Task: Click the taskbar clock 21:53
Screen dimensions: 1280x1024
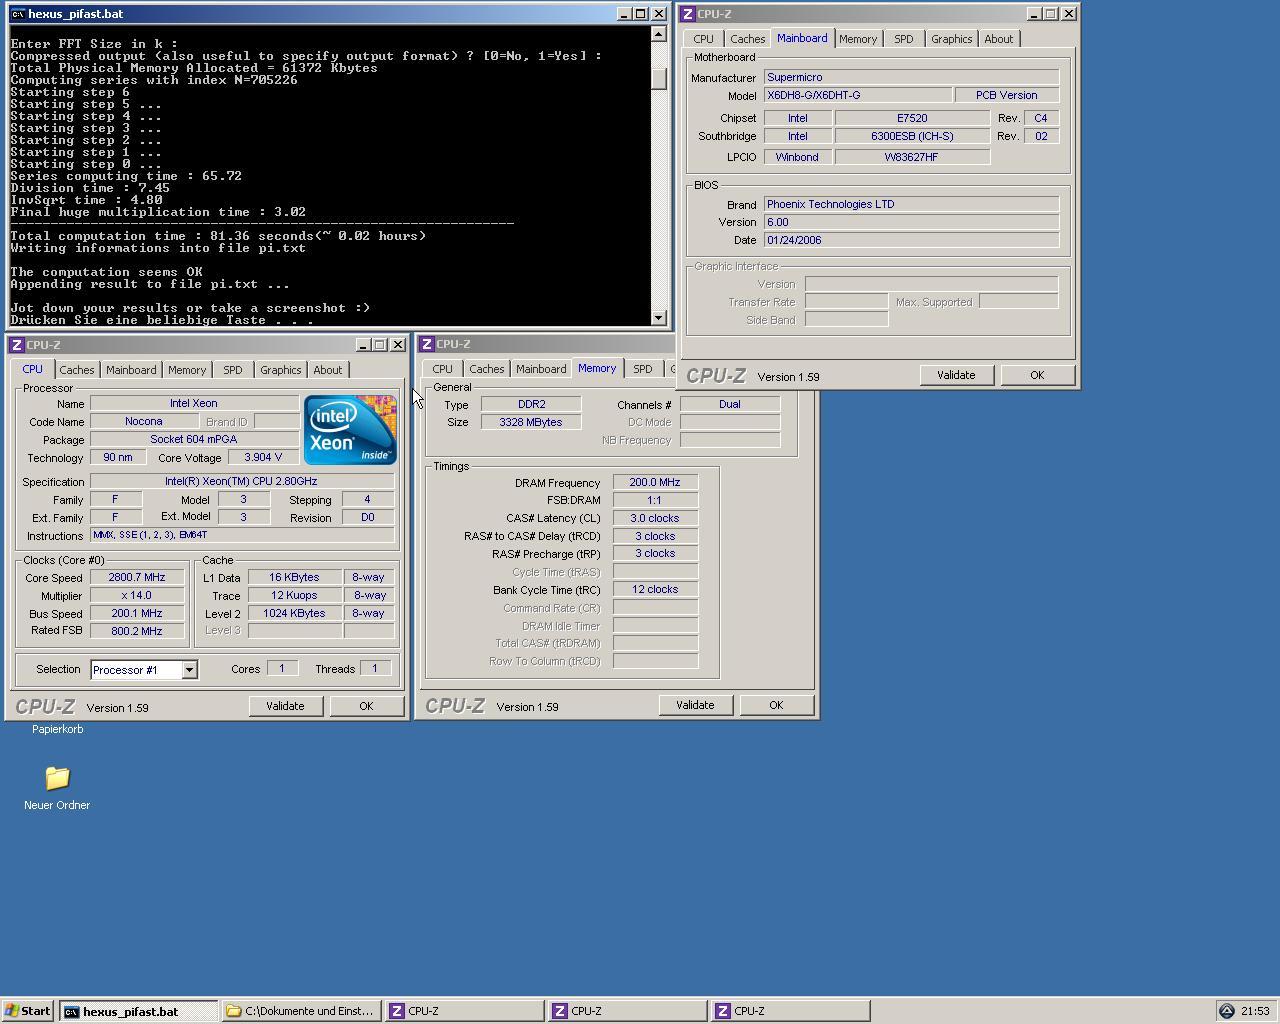Action: click(1255, 1011)
